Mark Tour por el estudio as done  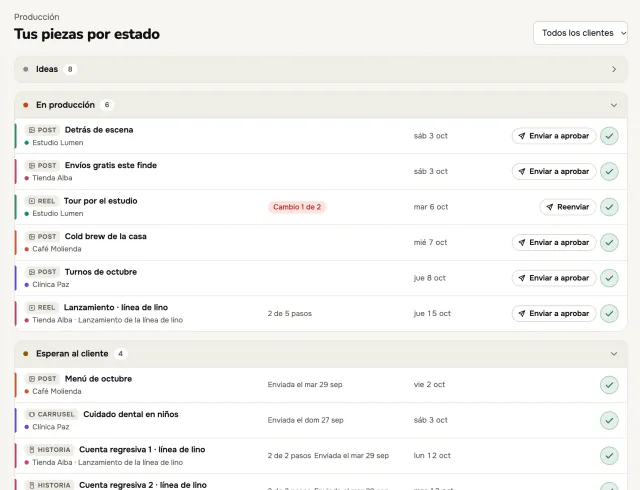coord(609,207)
